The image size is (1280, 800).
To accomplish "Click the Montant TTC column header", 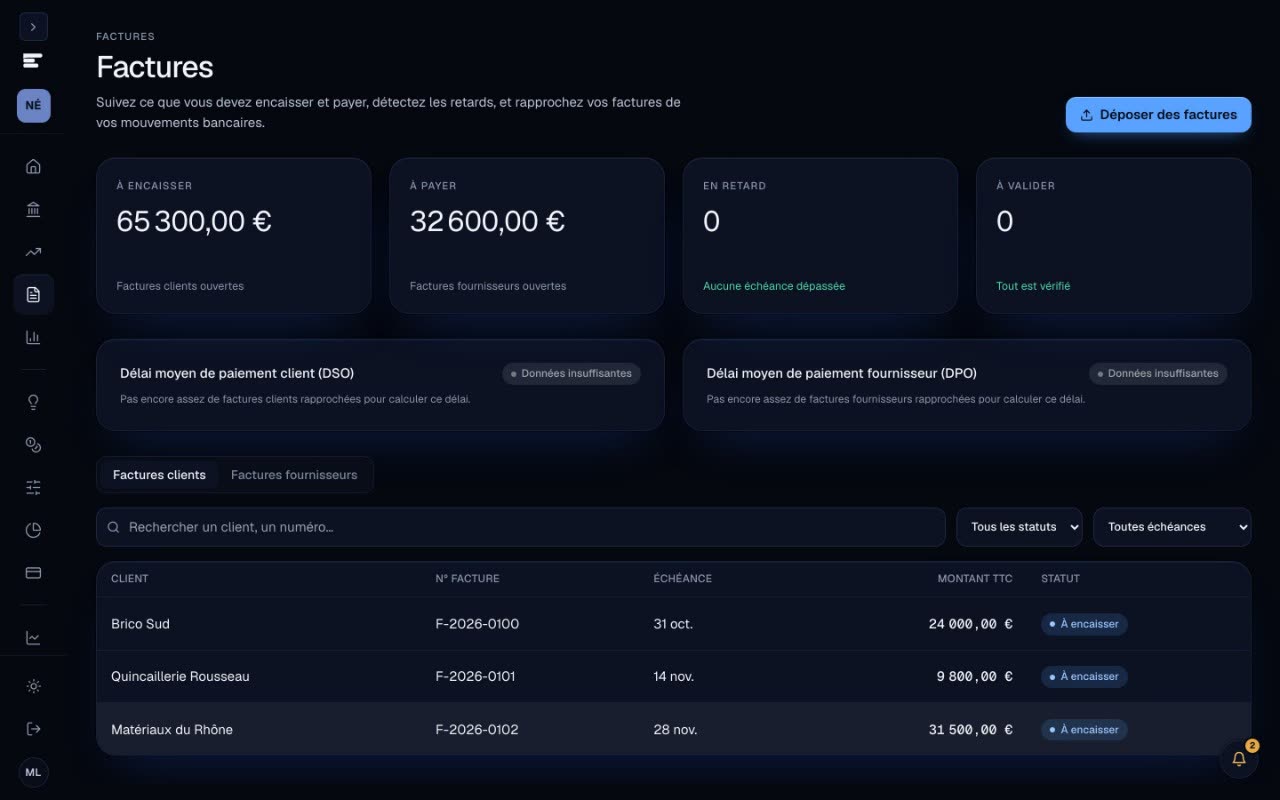I will [975, 579].
